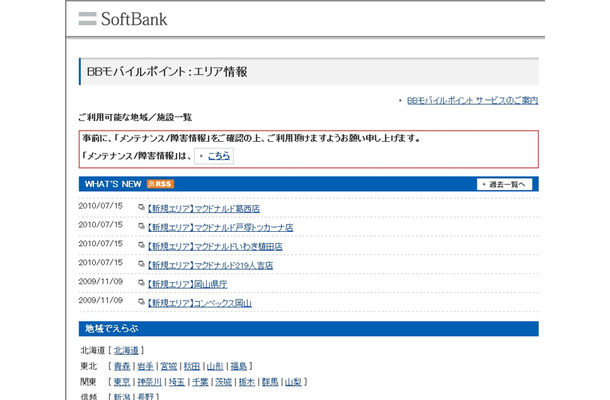Select 茨城 prefecture link
The width and height of the screenshot is (610, 400).
click(x=223, y=382)
